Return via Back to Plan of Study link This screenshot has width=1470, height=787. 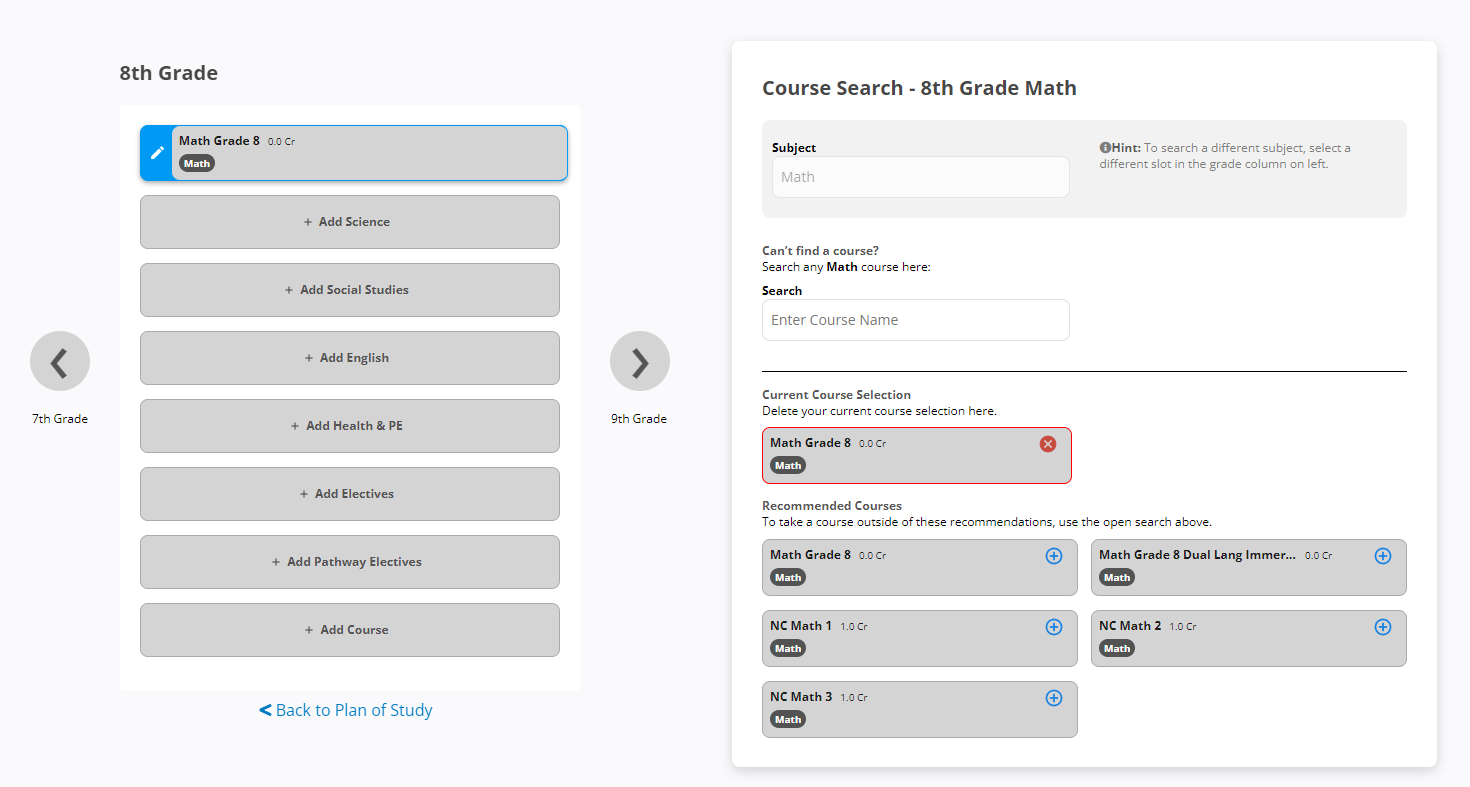(346, 710)
